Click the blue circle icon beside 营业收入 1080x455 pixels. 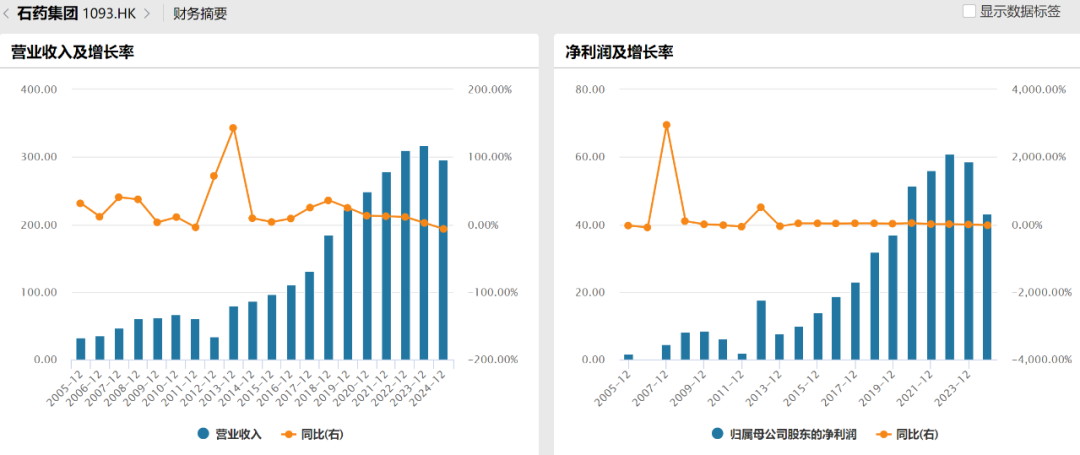pos(204,434)
